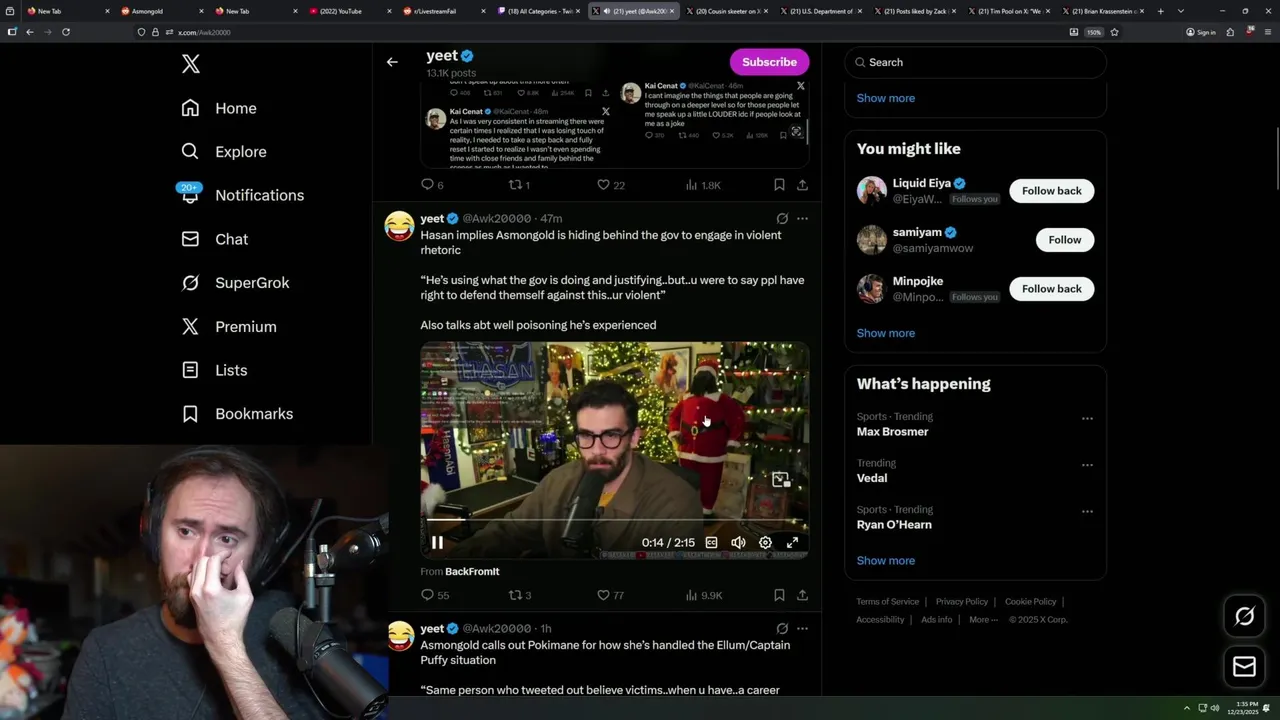Show more under You might like
The image size is (1280, 720).
coord(885,333)
